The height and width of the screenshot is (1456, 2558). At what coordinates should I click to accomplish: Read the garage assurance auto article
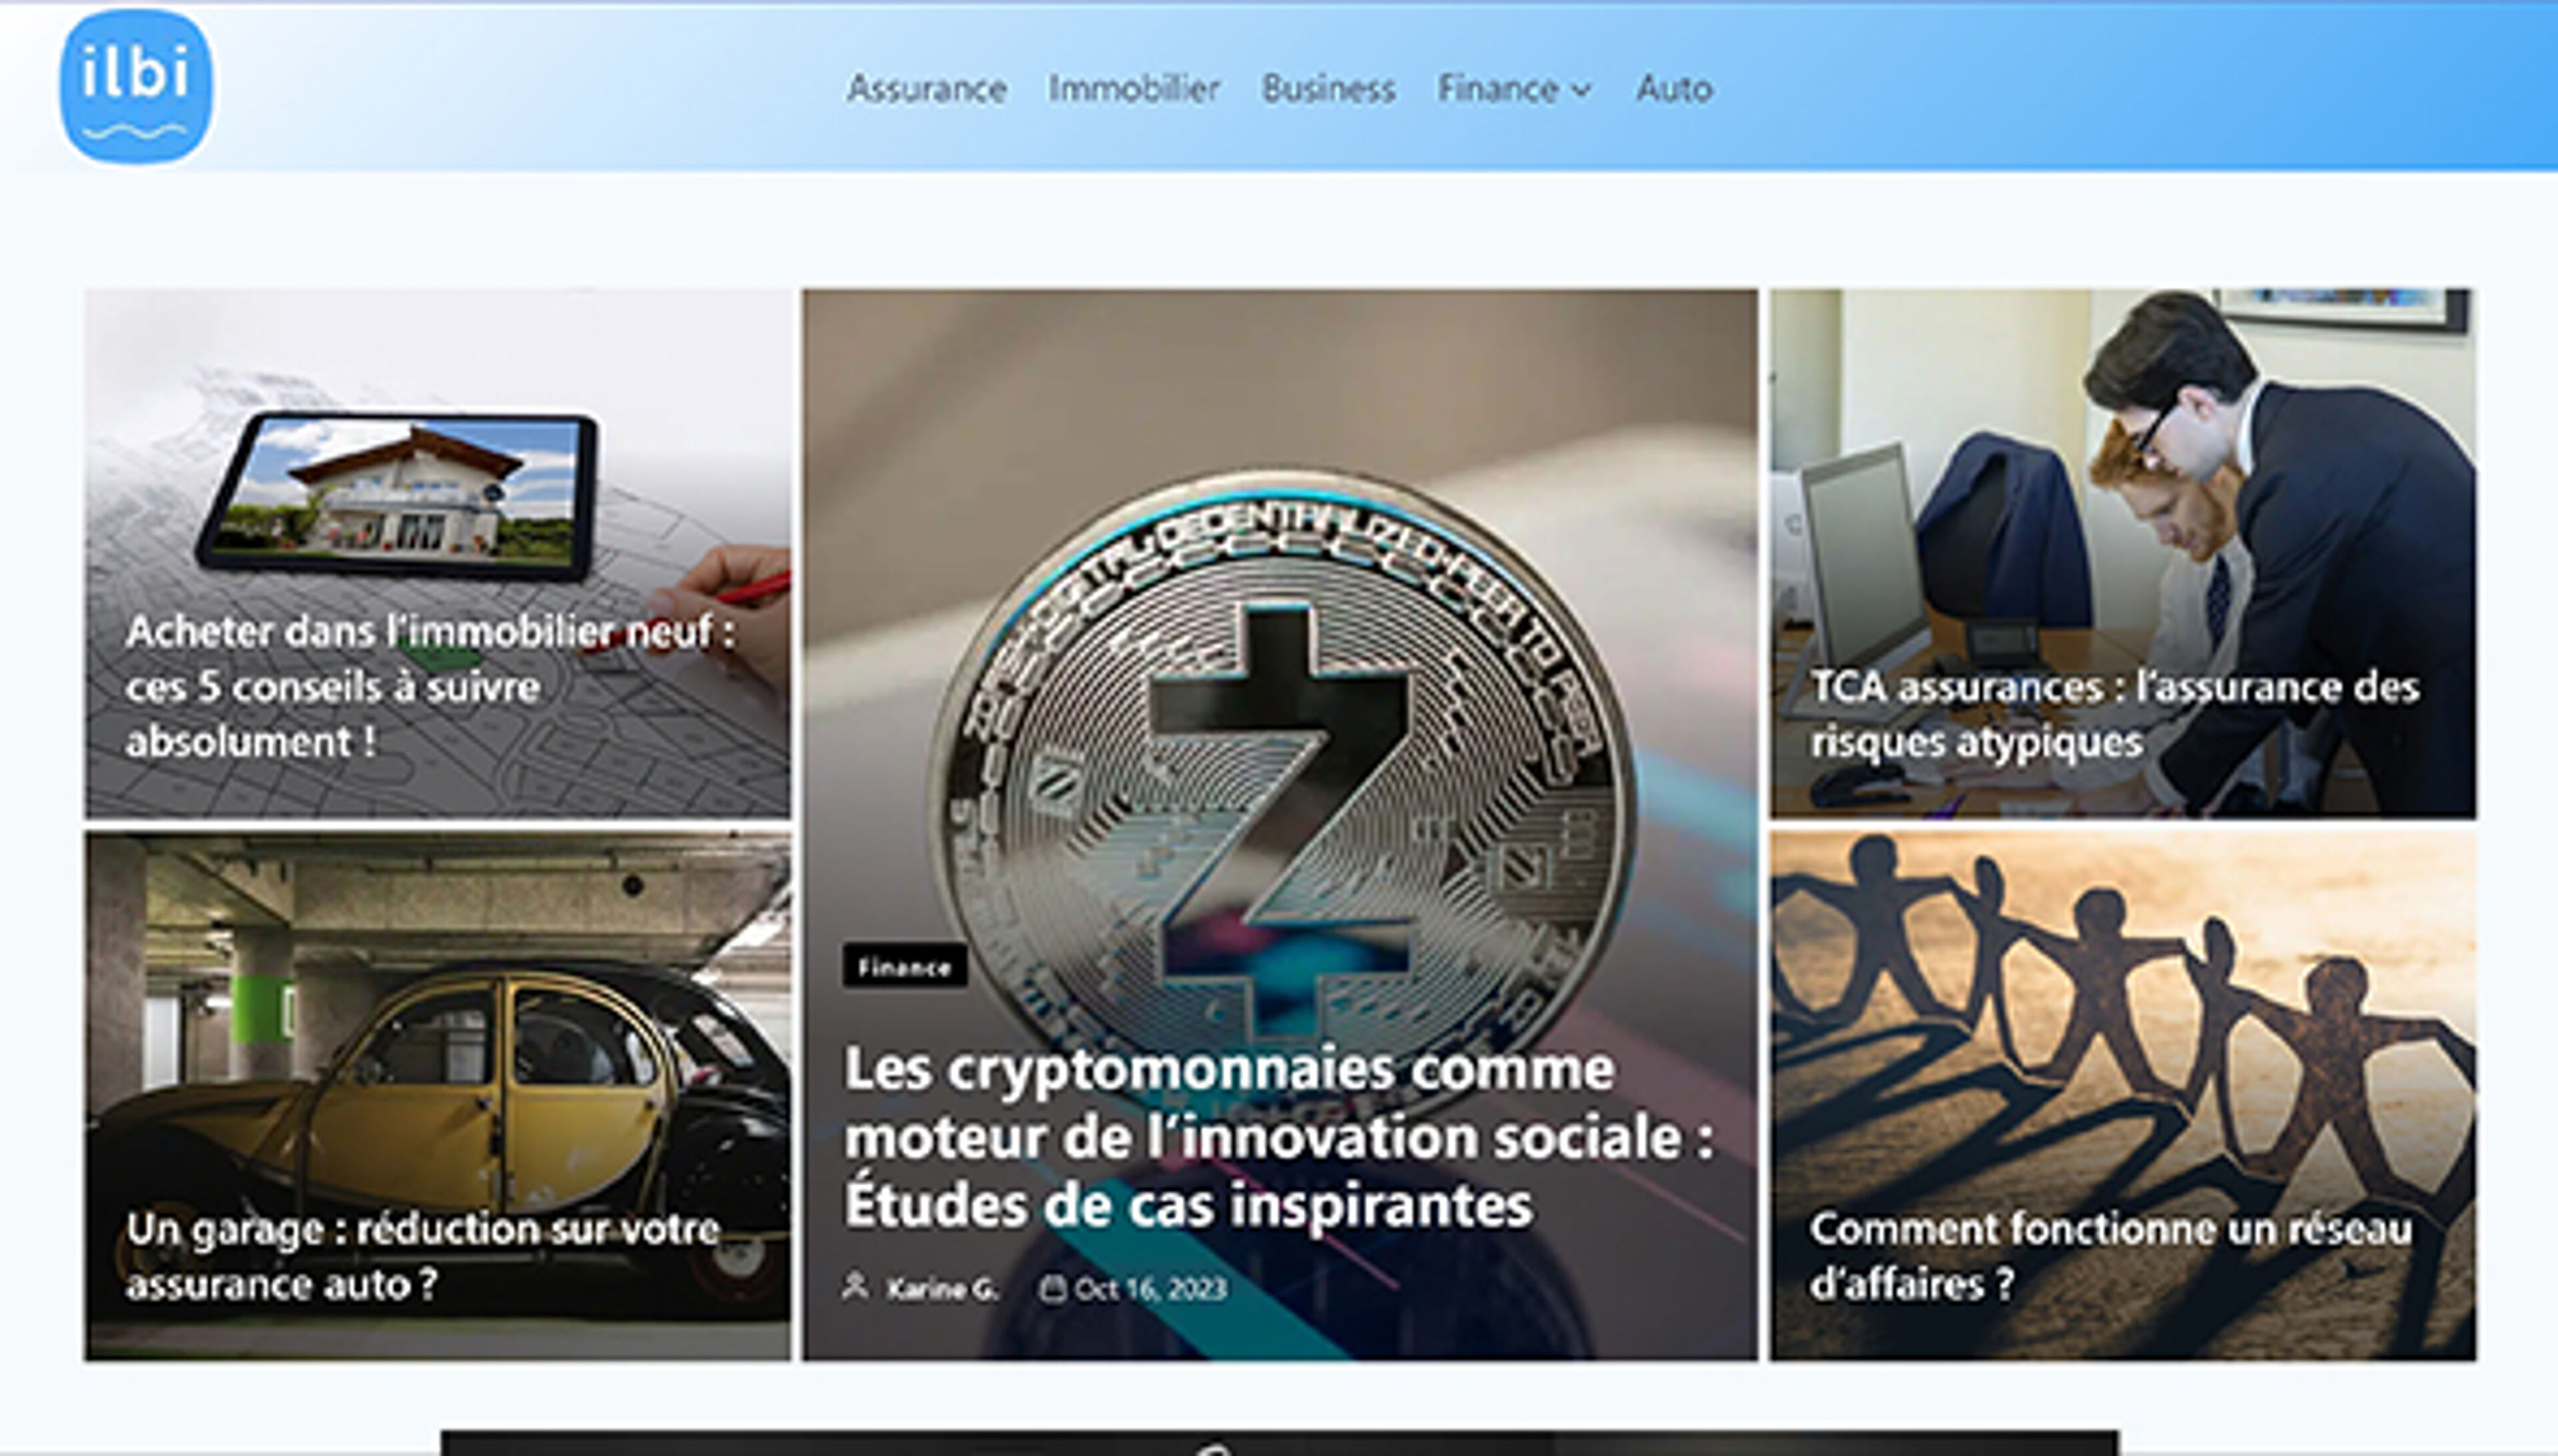pos(422,1256)
